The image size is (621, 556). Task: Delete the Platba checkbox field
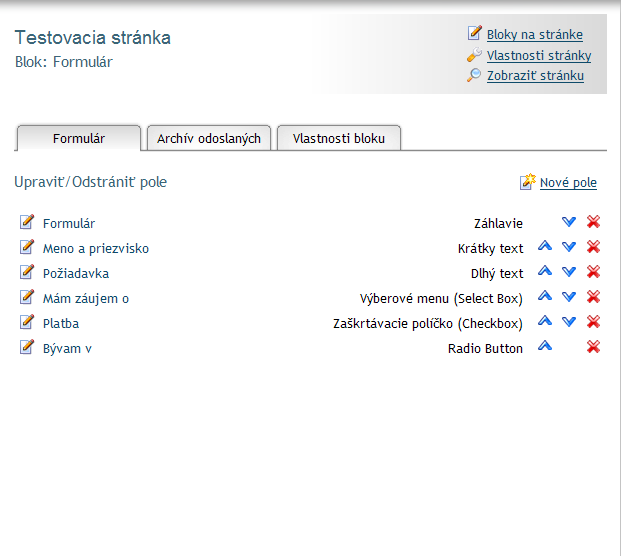pyautogui.click(x=593, y=322)
